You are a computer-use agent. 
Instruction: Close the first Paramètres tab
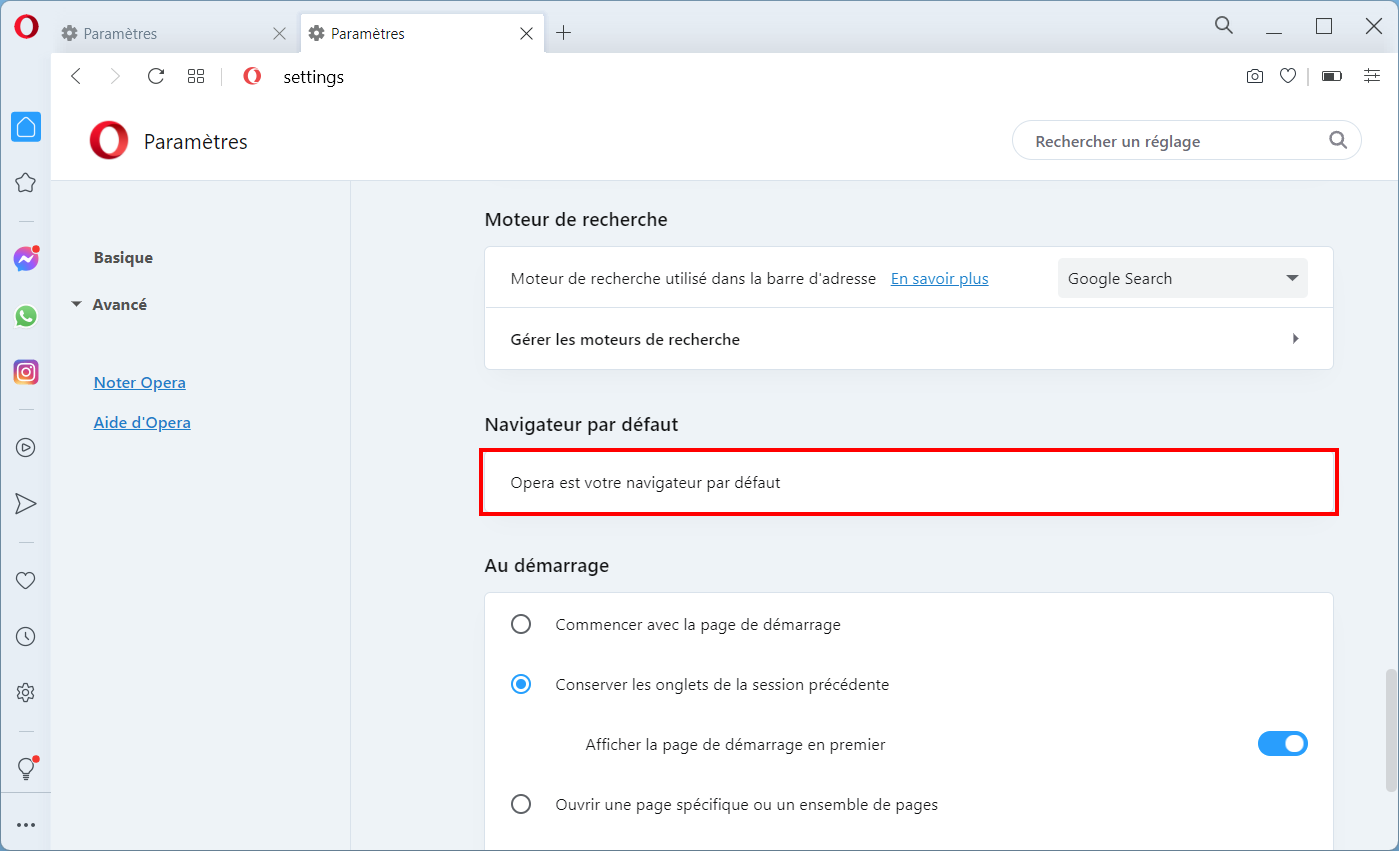tap(279, 33)
